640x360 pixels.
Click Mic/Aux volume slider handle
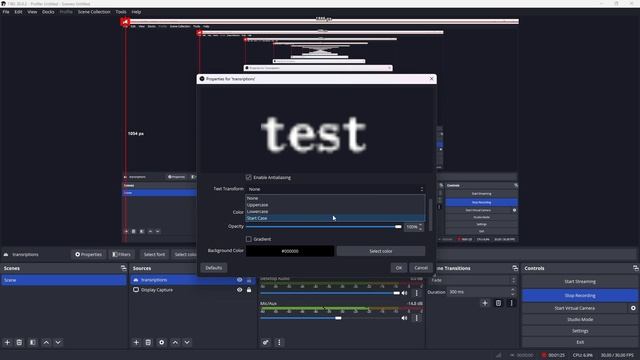(x=338, y=318)
